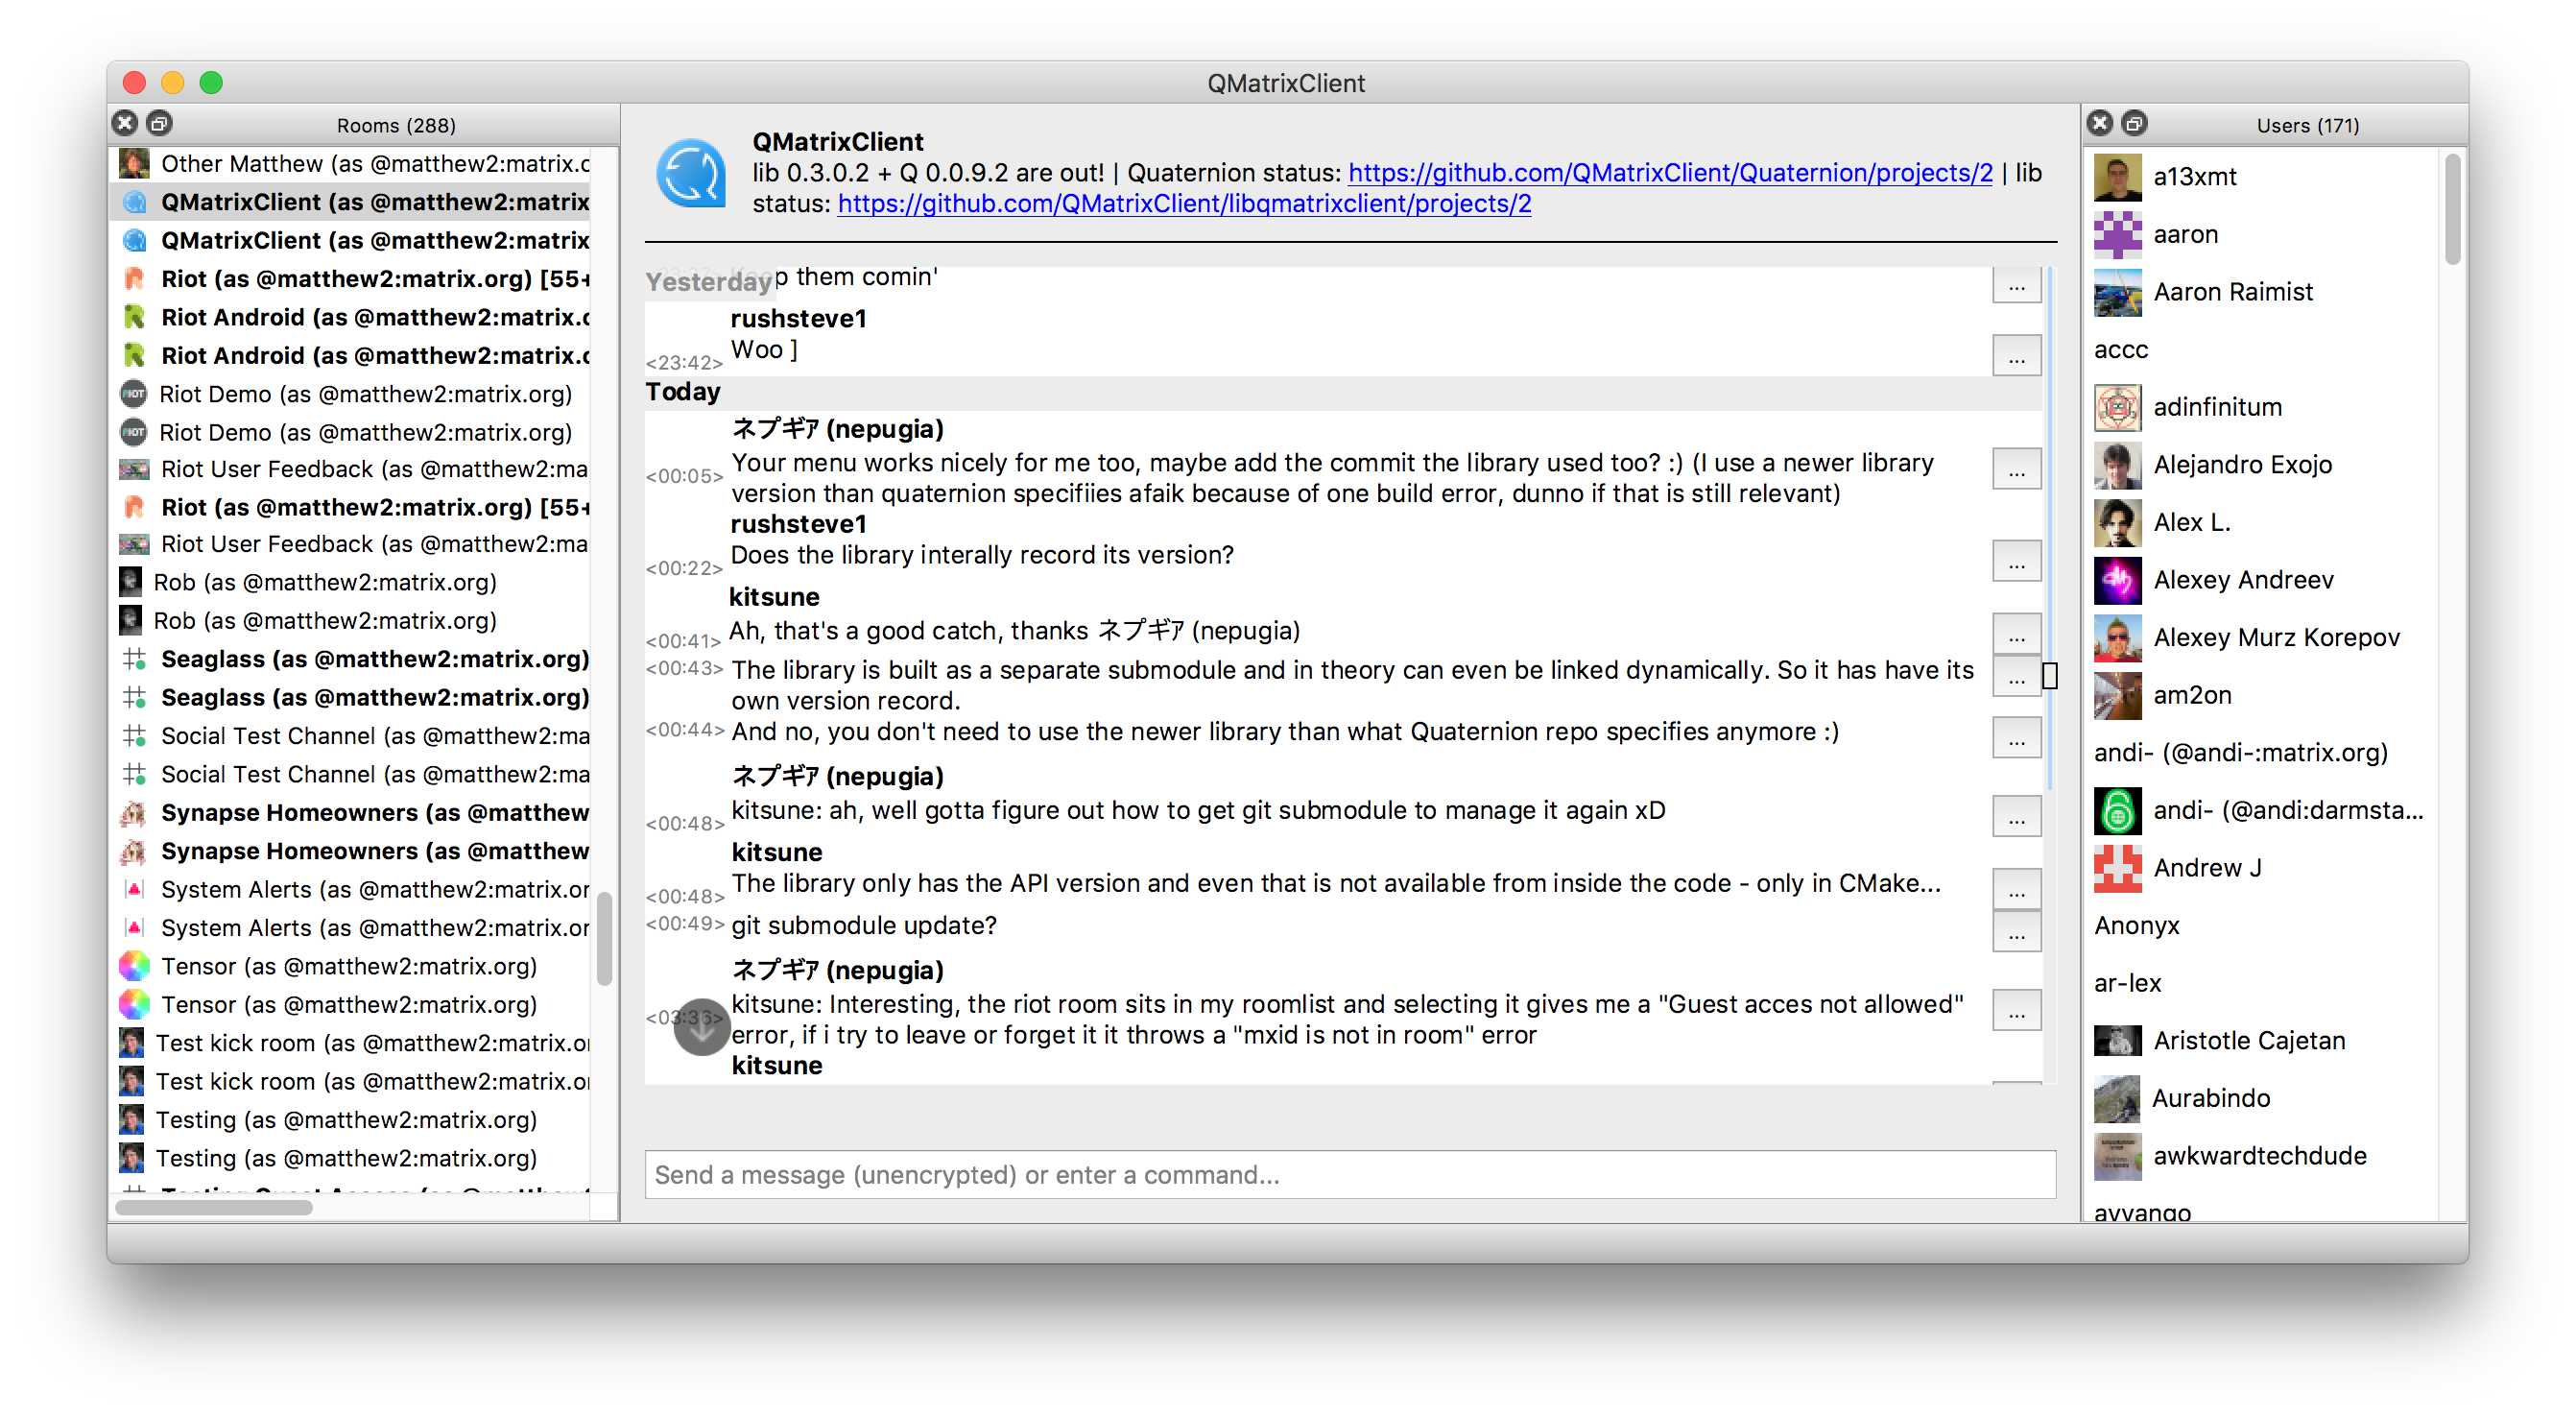Open options for 'Does the library' message

2016,562
